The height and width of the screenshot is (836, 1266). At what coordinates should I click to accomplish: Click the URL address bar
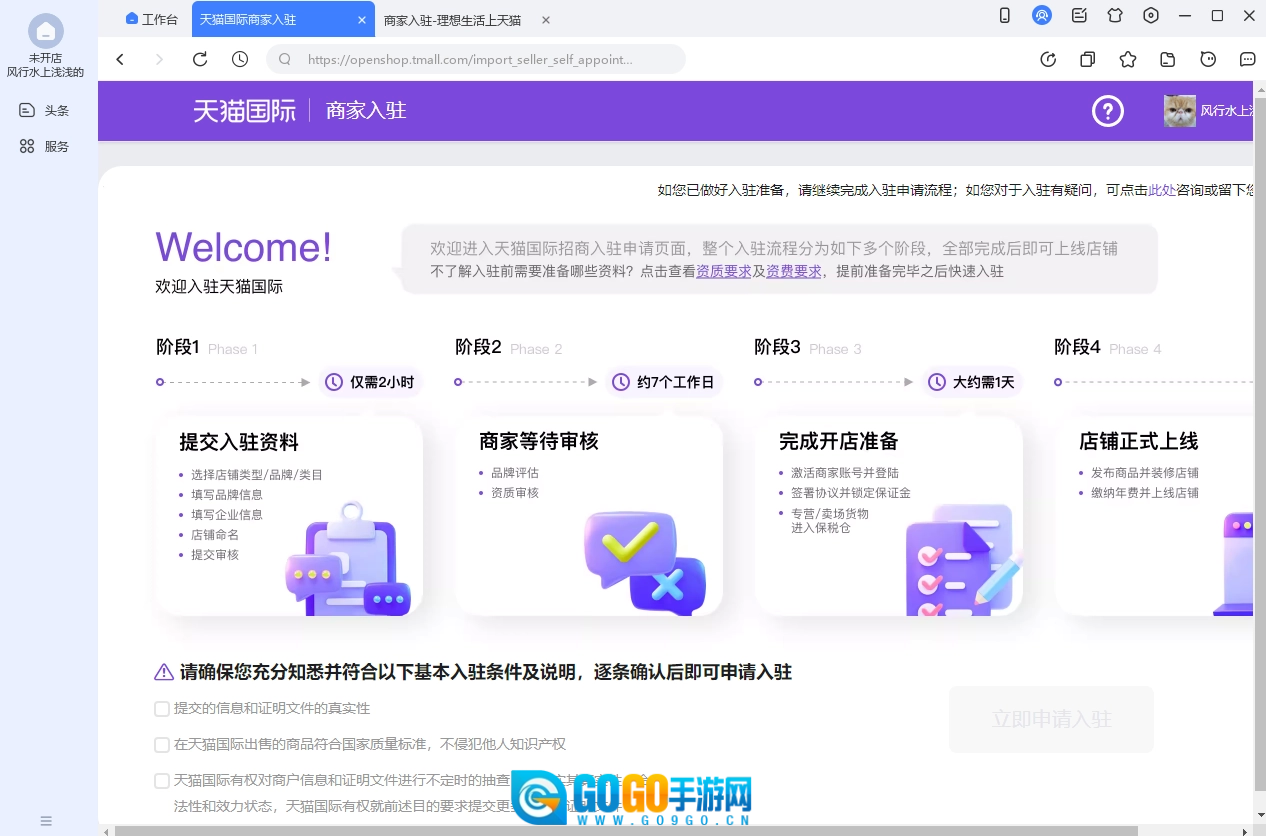[470, 60]
